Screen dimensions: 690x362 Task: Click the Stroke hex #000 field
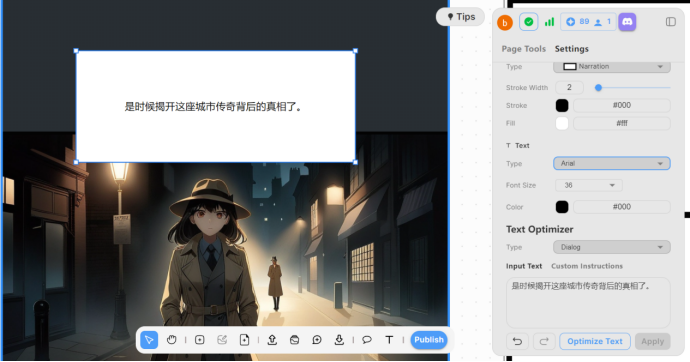point(622,106)
